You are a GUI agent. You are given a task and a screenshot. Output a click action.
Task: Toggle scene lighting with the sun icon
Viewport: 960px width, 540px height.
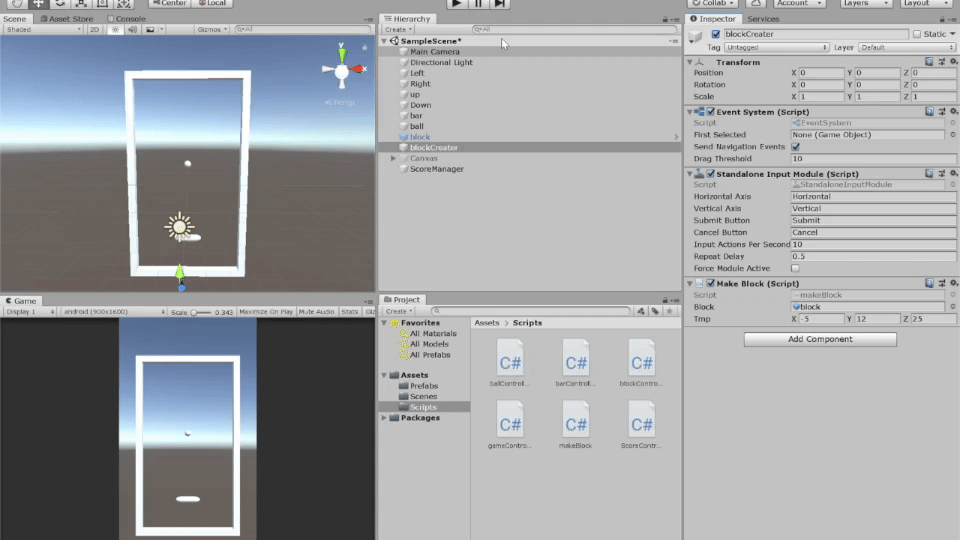(x=115, y=30)
